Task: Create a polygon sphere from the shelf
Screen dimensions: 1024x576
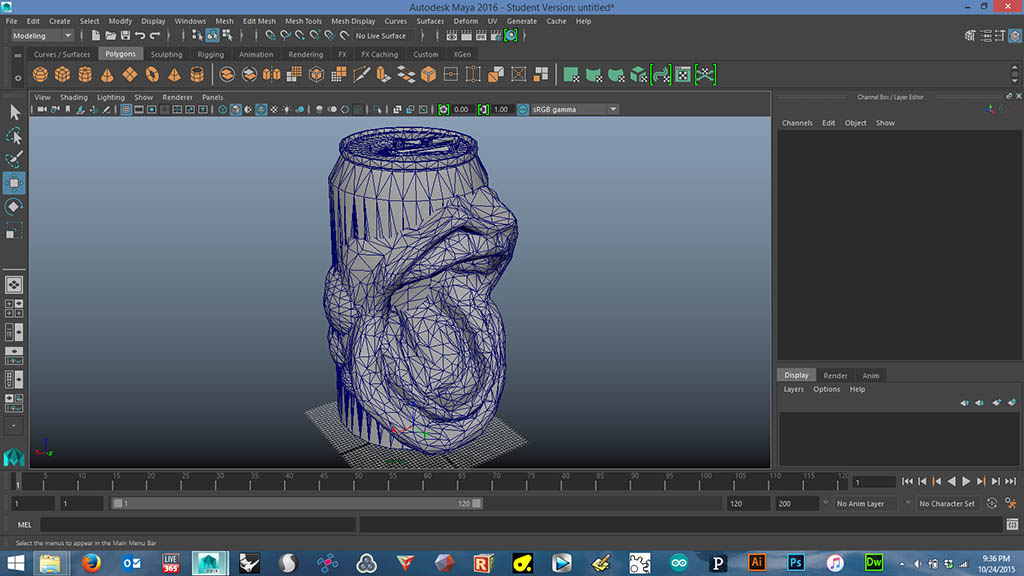Action: pos(40,75)
